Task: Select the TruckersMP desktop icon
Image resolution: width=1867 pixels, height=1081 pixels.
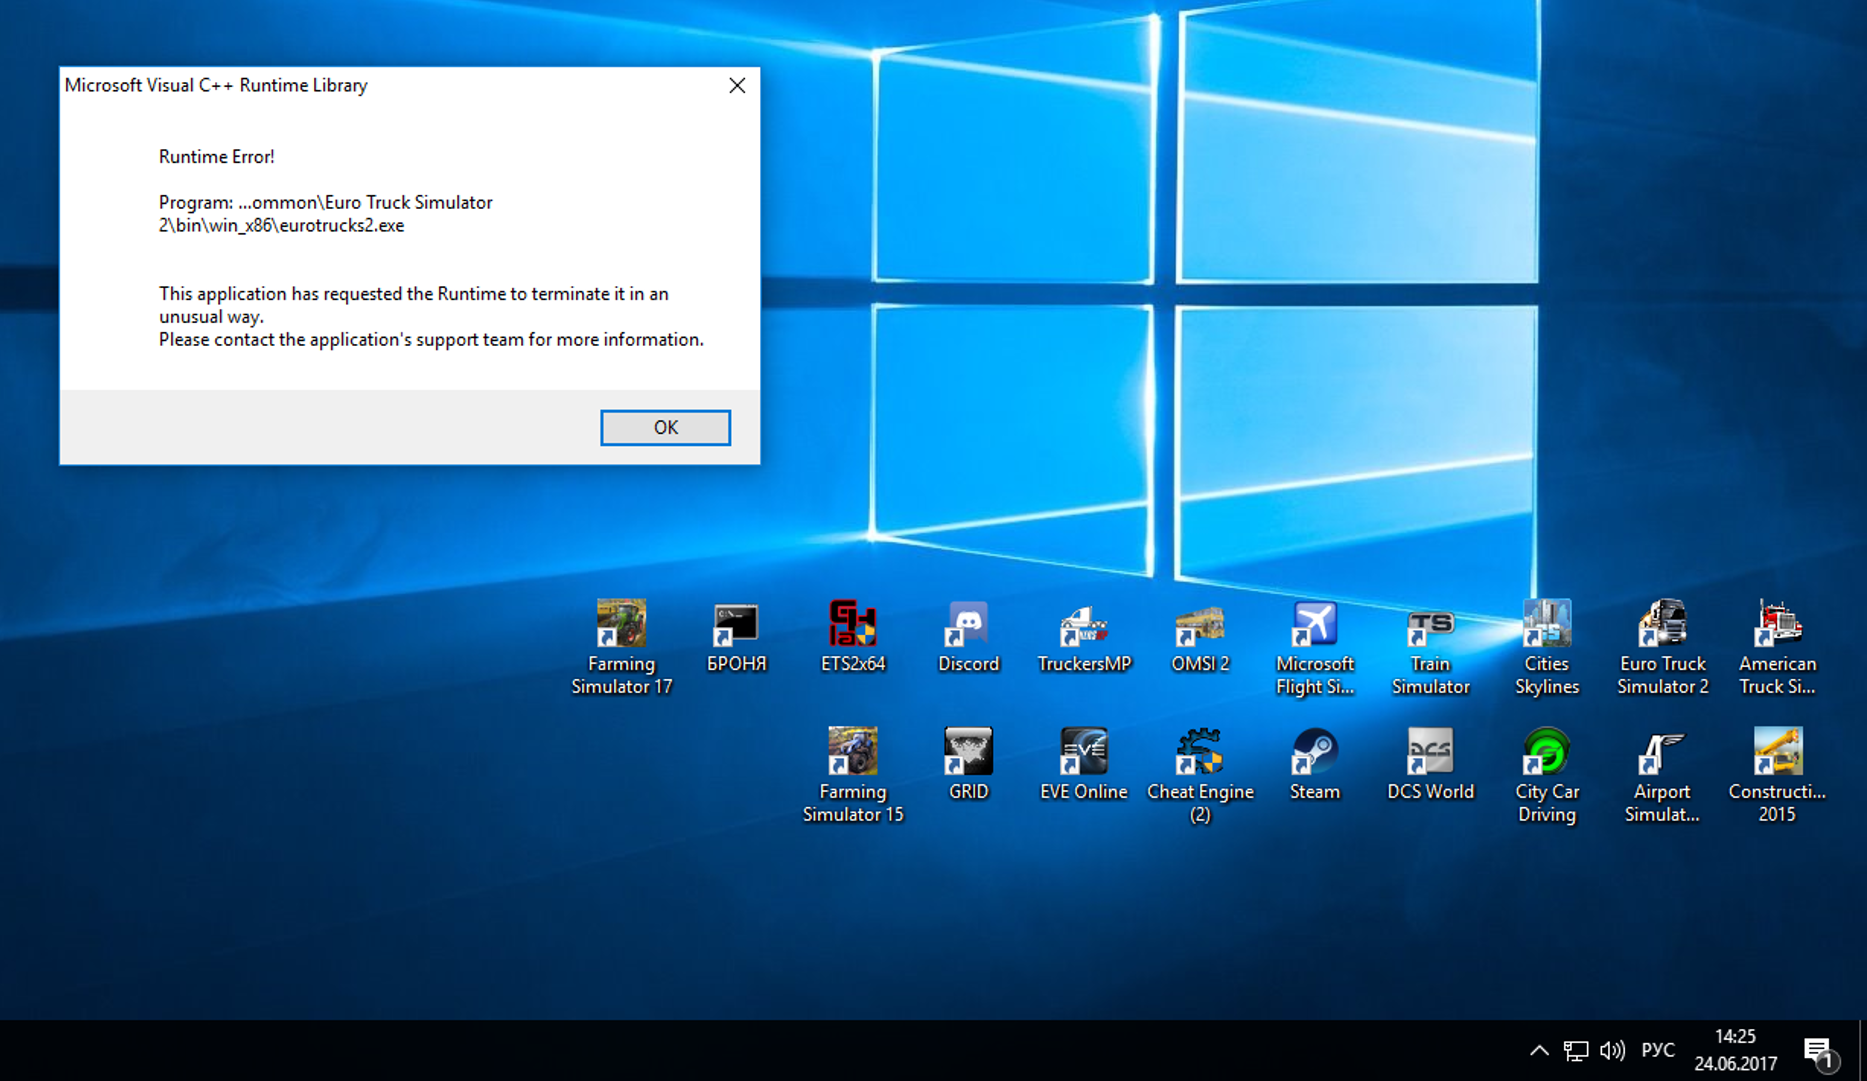Action: click(1084, 637)
